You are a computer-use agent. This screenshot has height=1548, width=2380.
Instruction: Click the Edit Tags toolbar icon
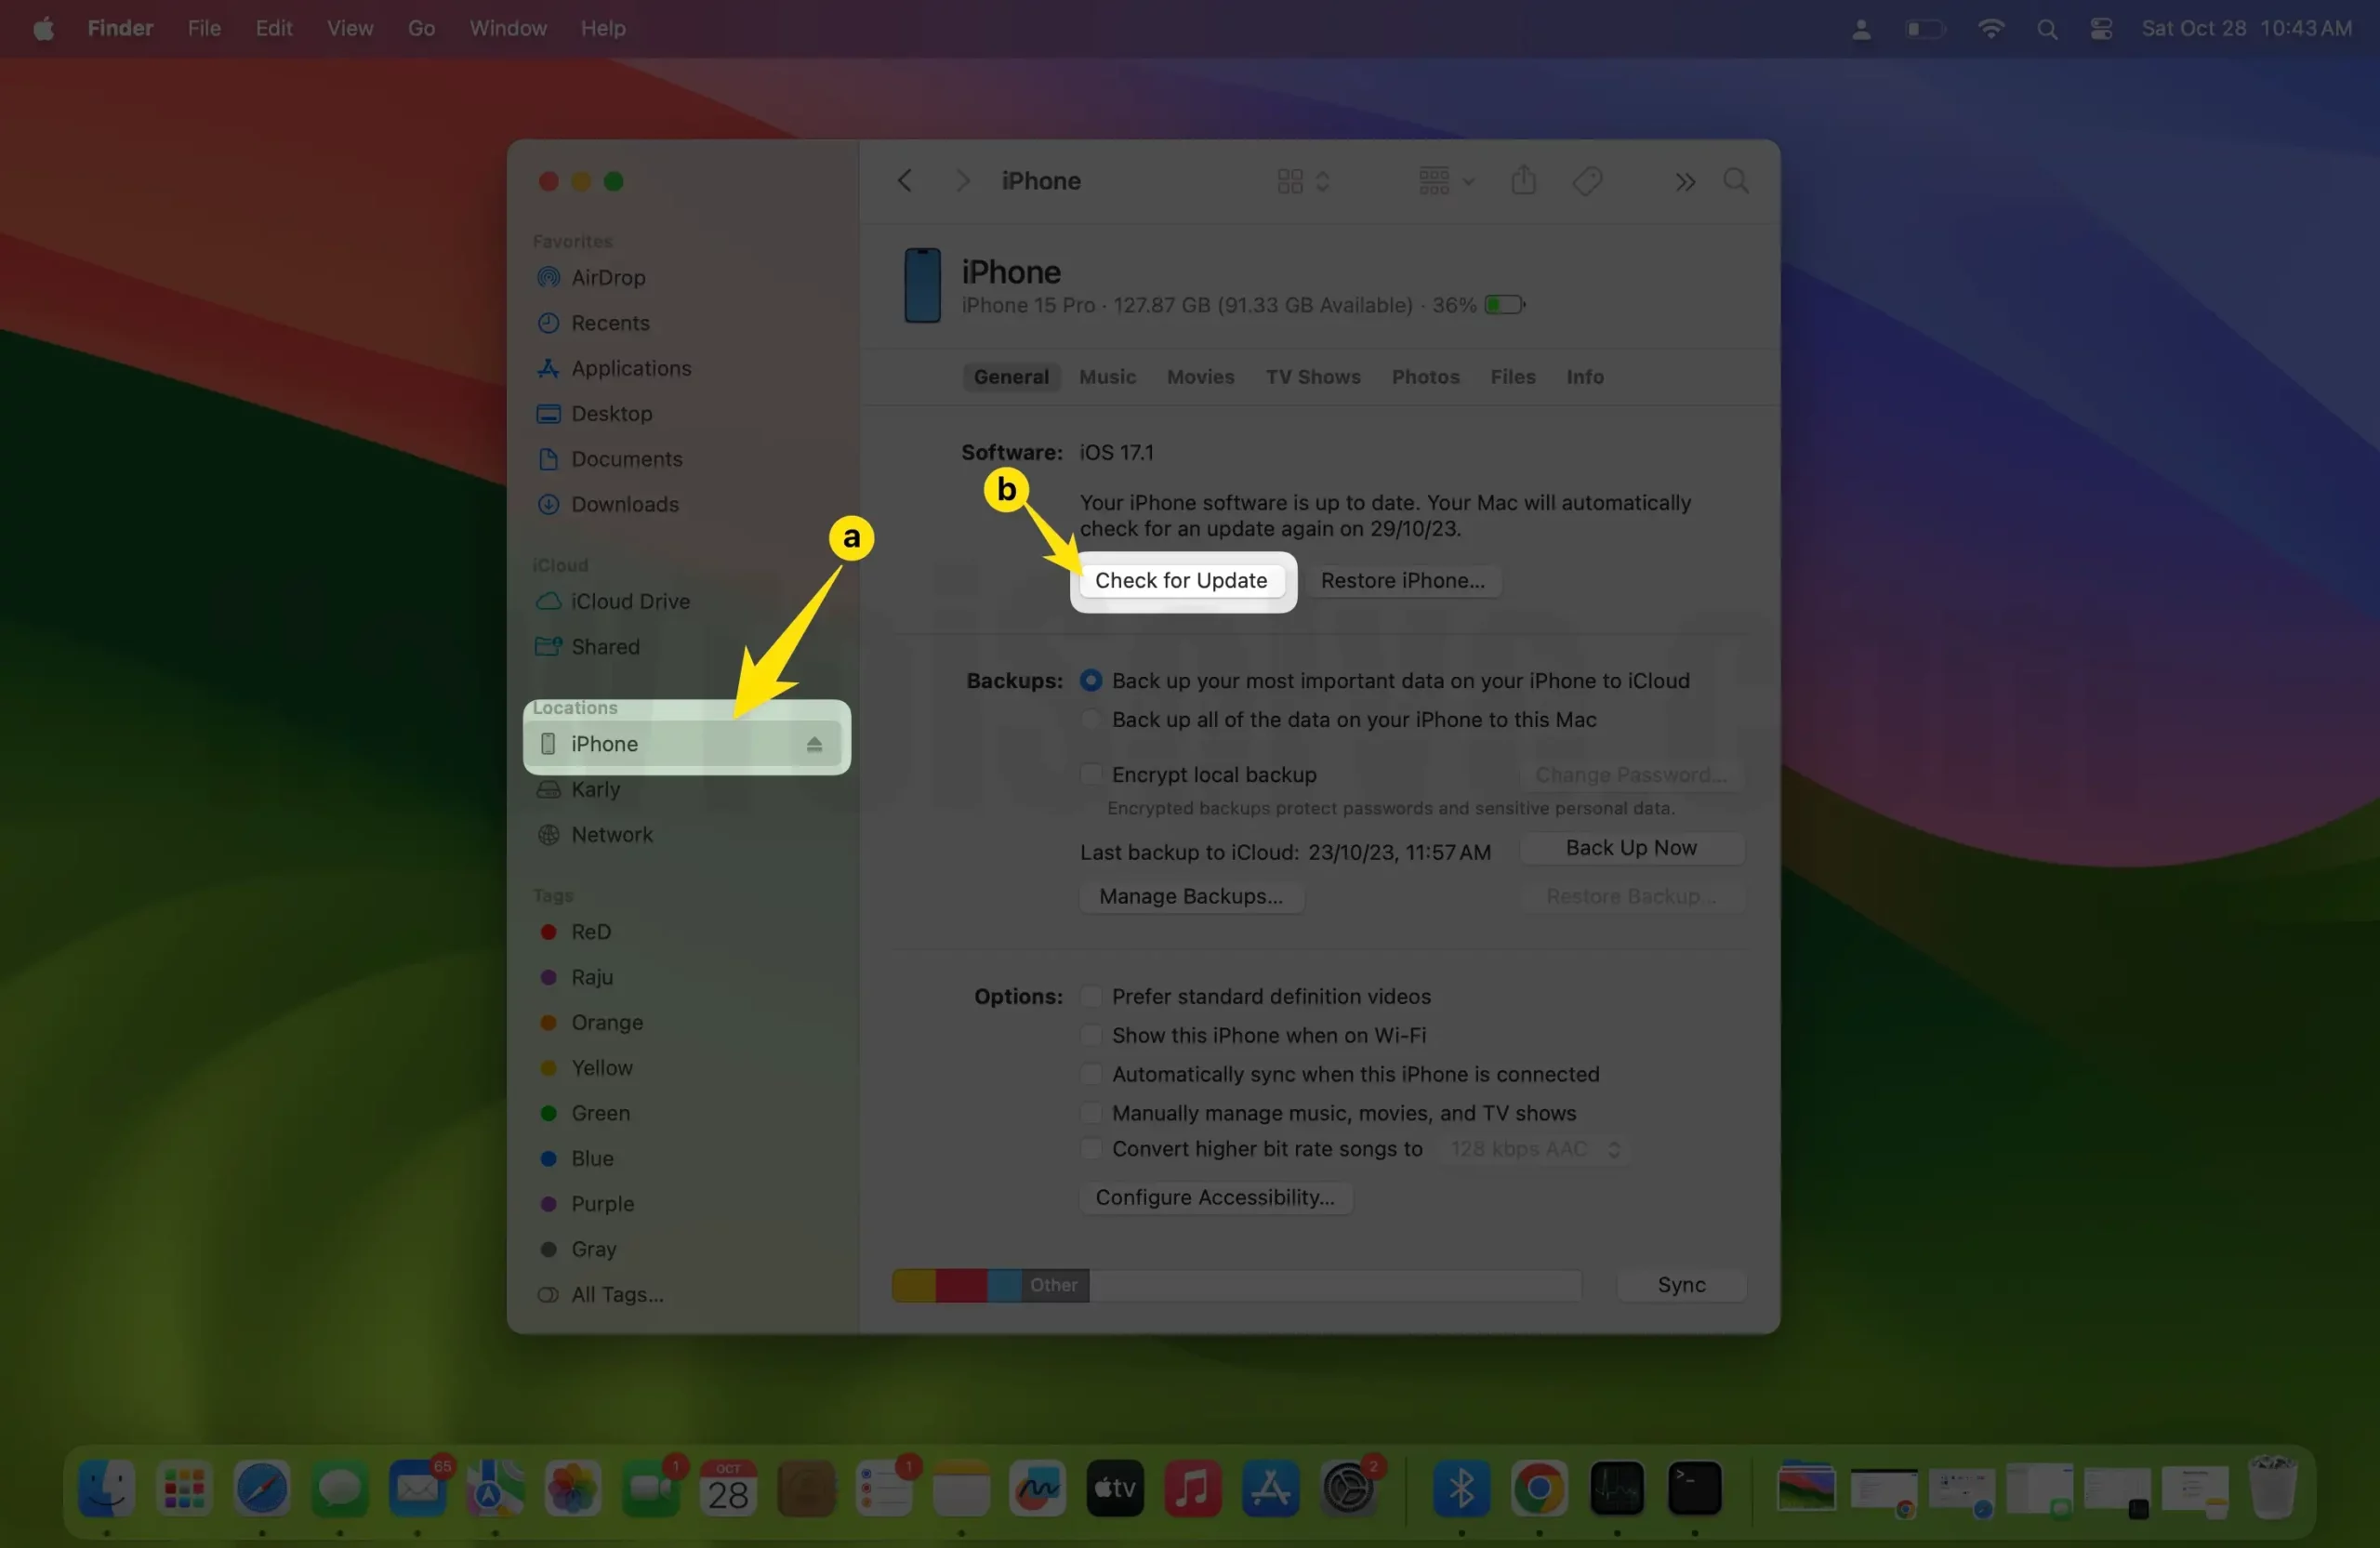pos(1587,181)
